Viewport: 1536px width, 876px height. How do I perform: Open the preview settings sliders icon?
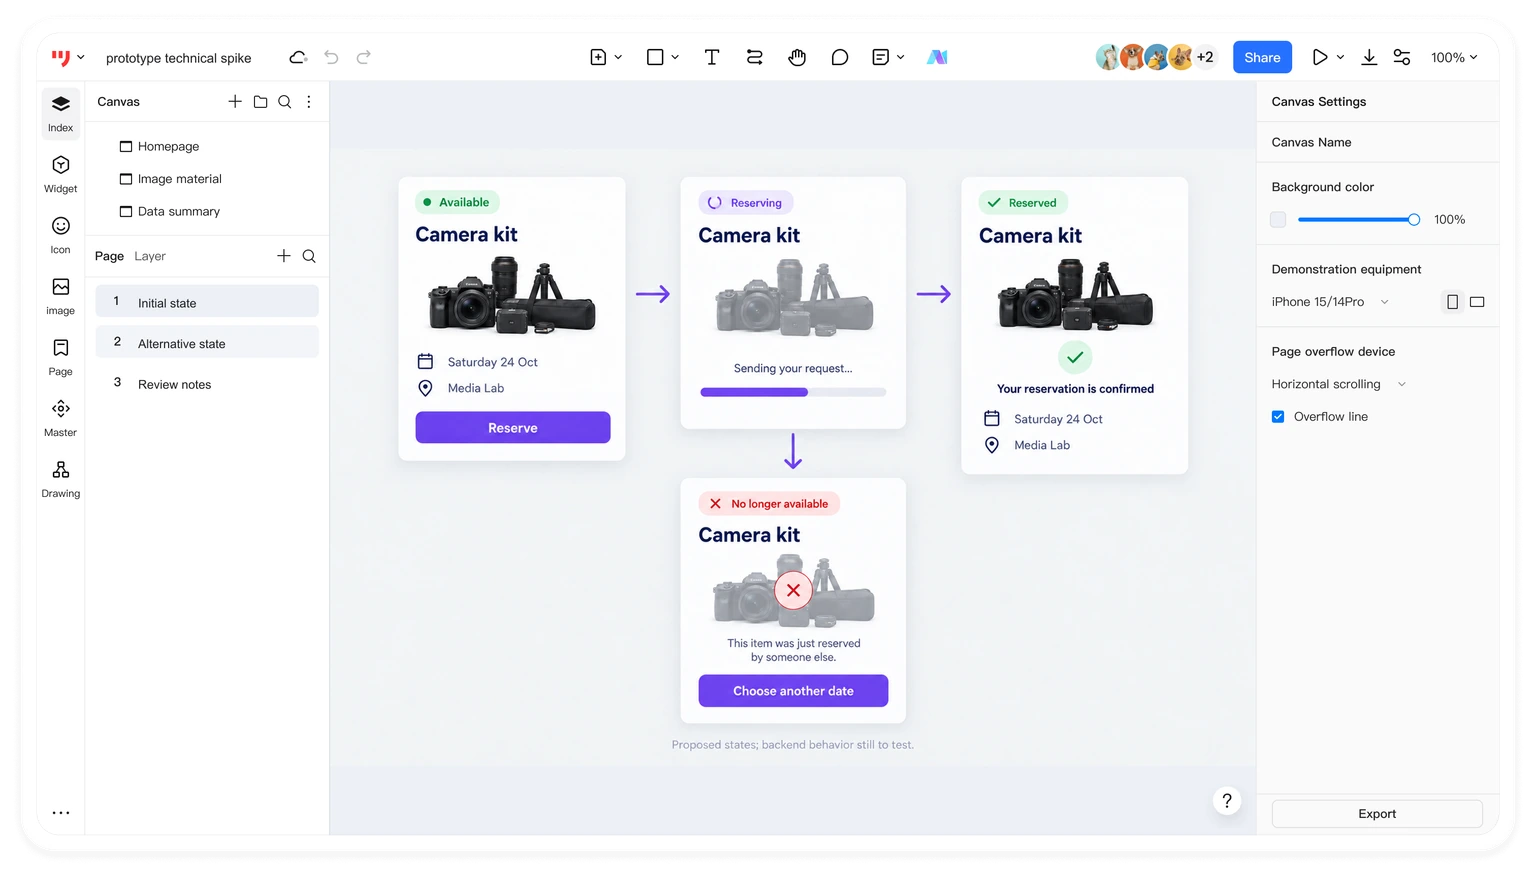click(1402, 57)
